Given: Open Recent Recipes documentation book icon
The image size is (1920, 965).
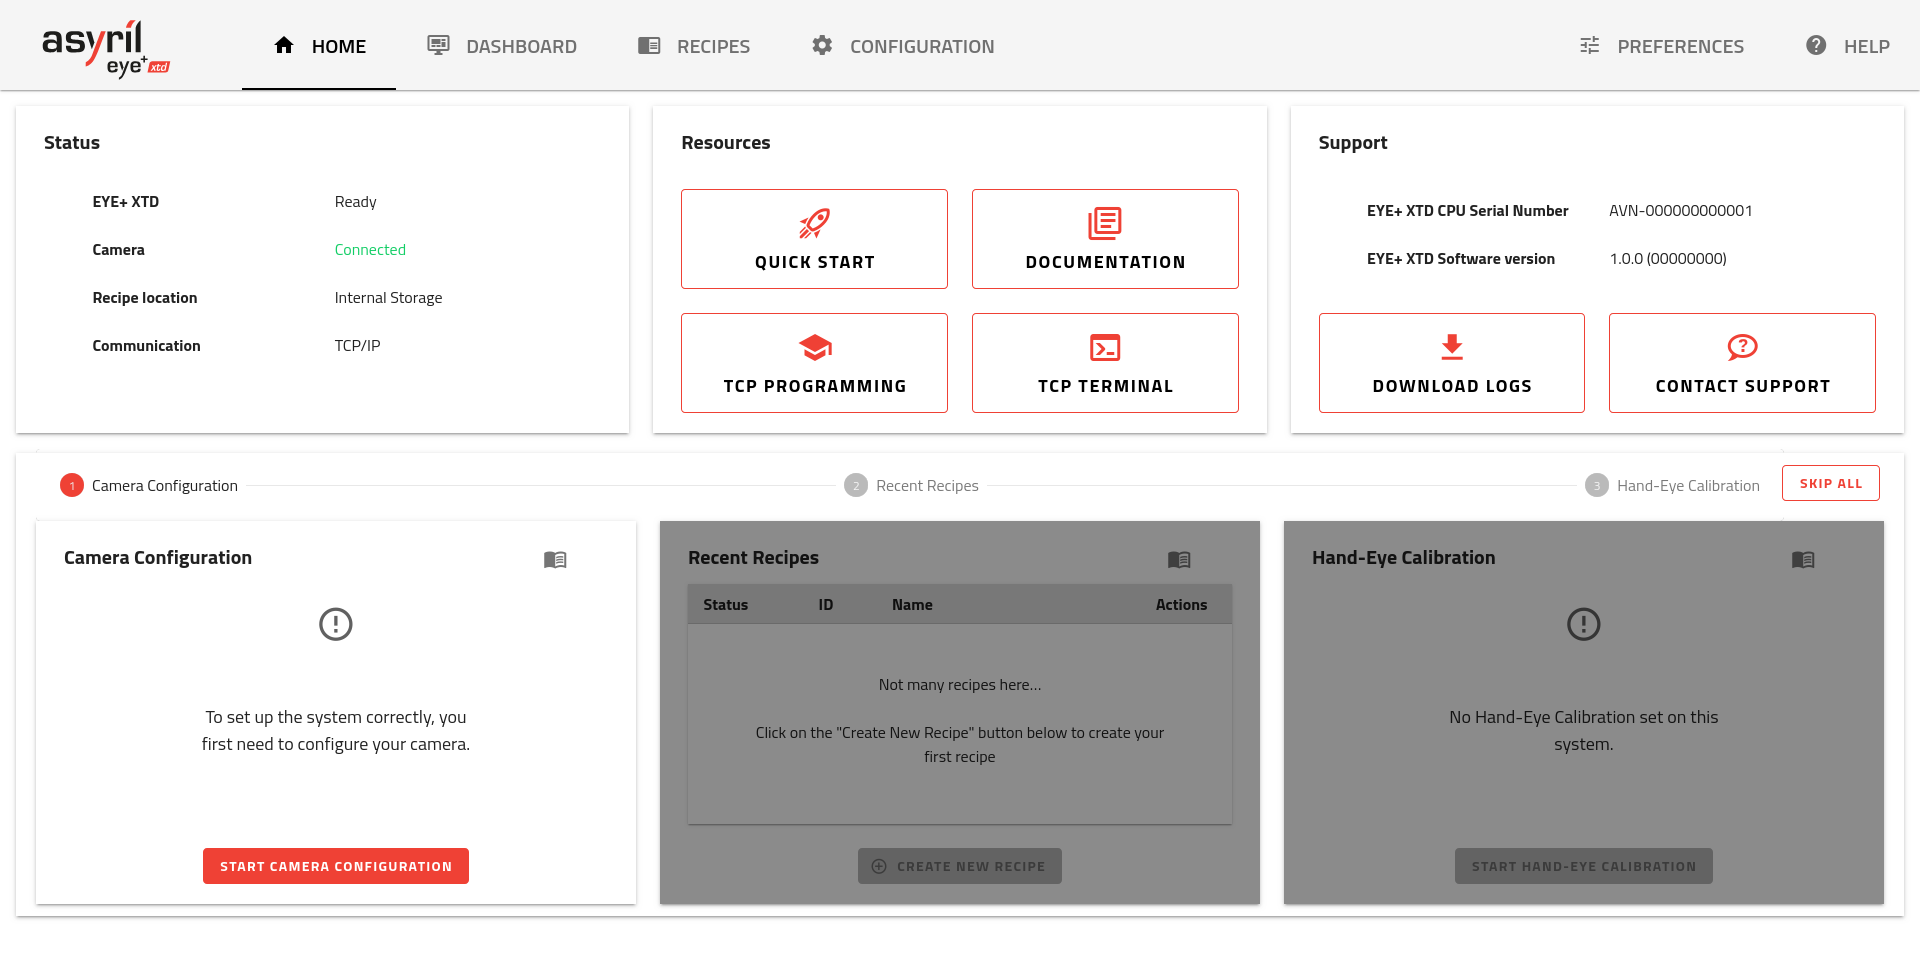Looking at the screenshot, I should point(1179,559).
